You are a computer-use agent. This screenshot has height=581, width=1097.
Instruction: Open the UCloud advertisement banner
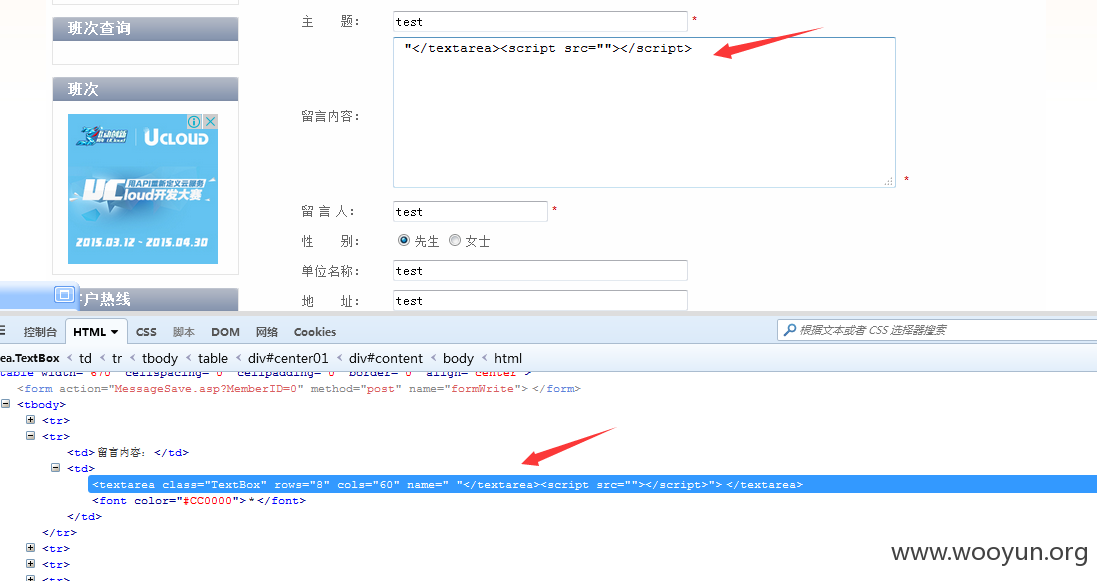pos(143,189)
